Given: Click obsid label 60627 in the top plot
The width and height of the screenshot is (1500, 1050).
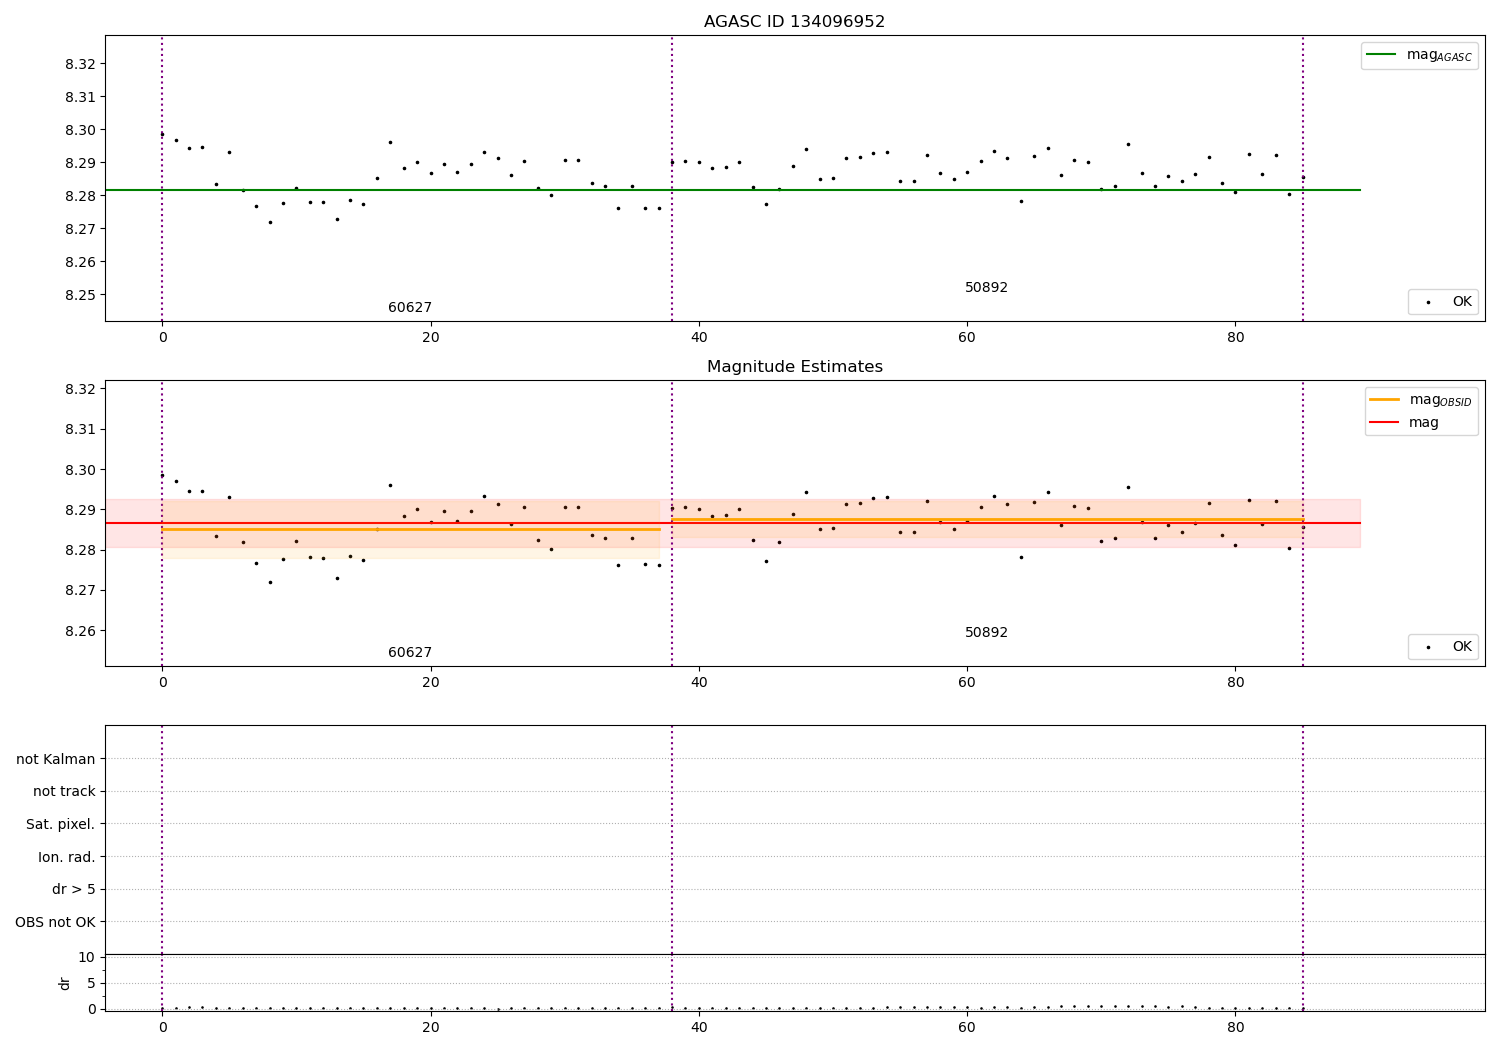Looking at the screenshot, I should 410,307.
